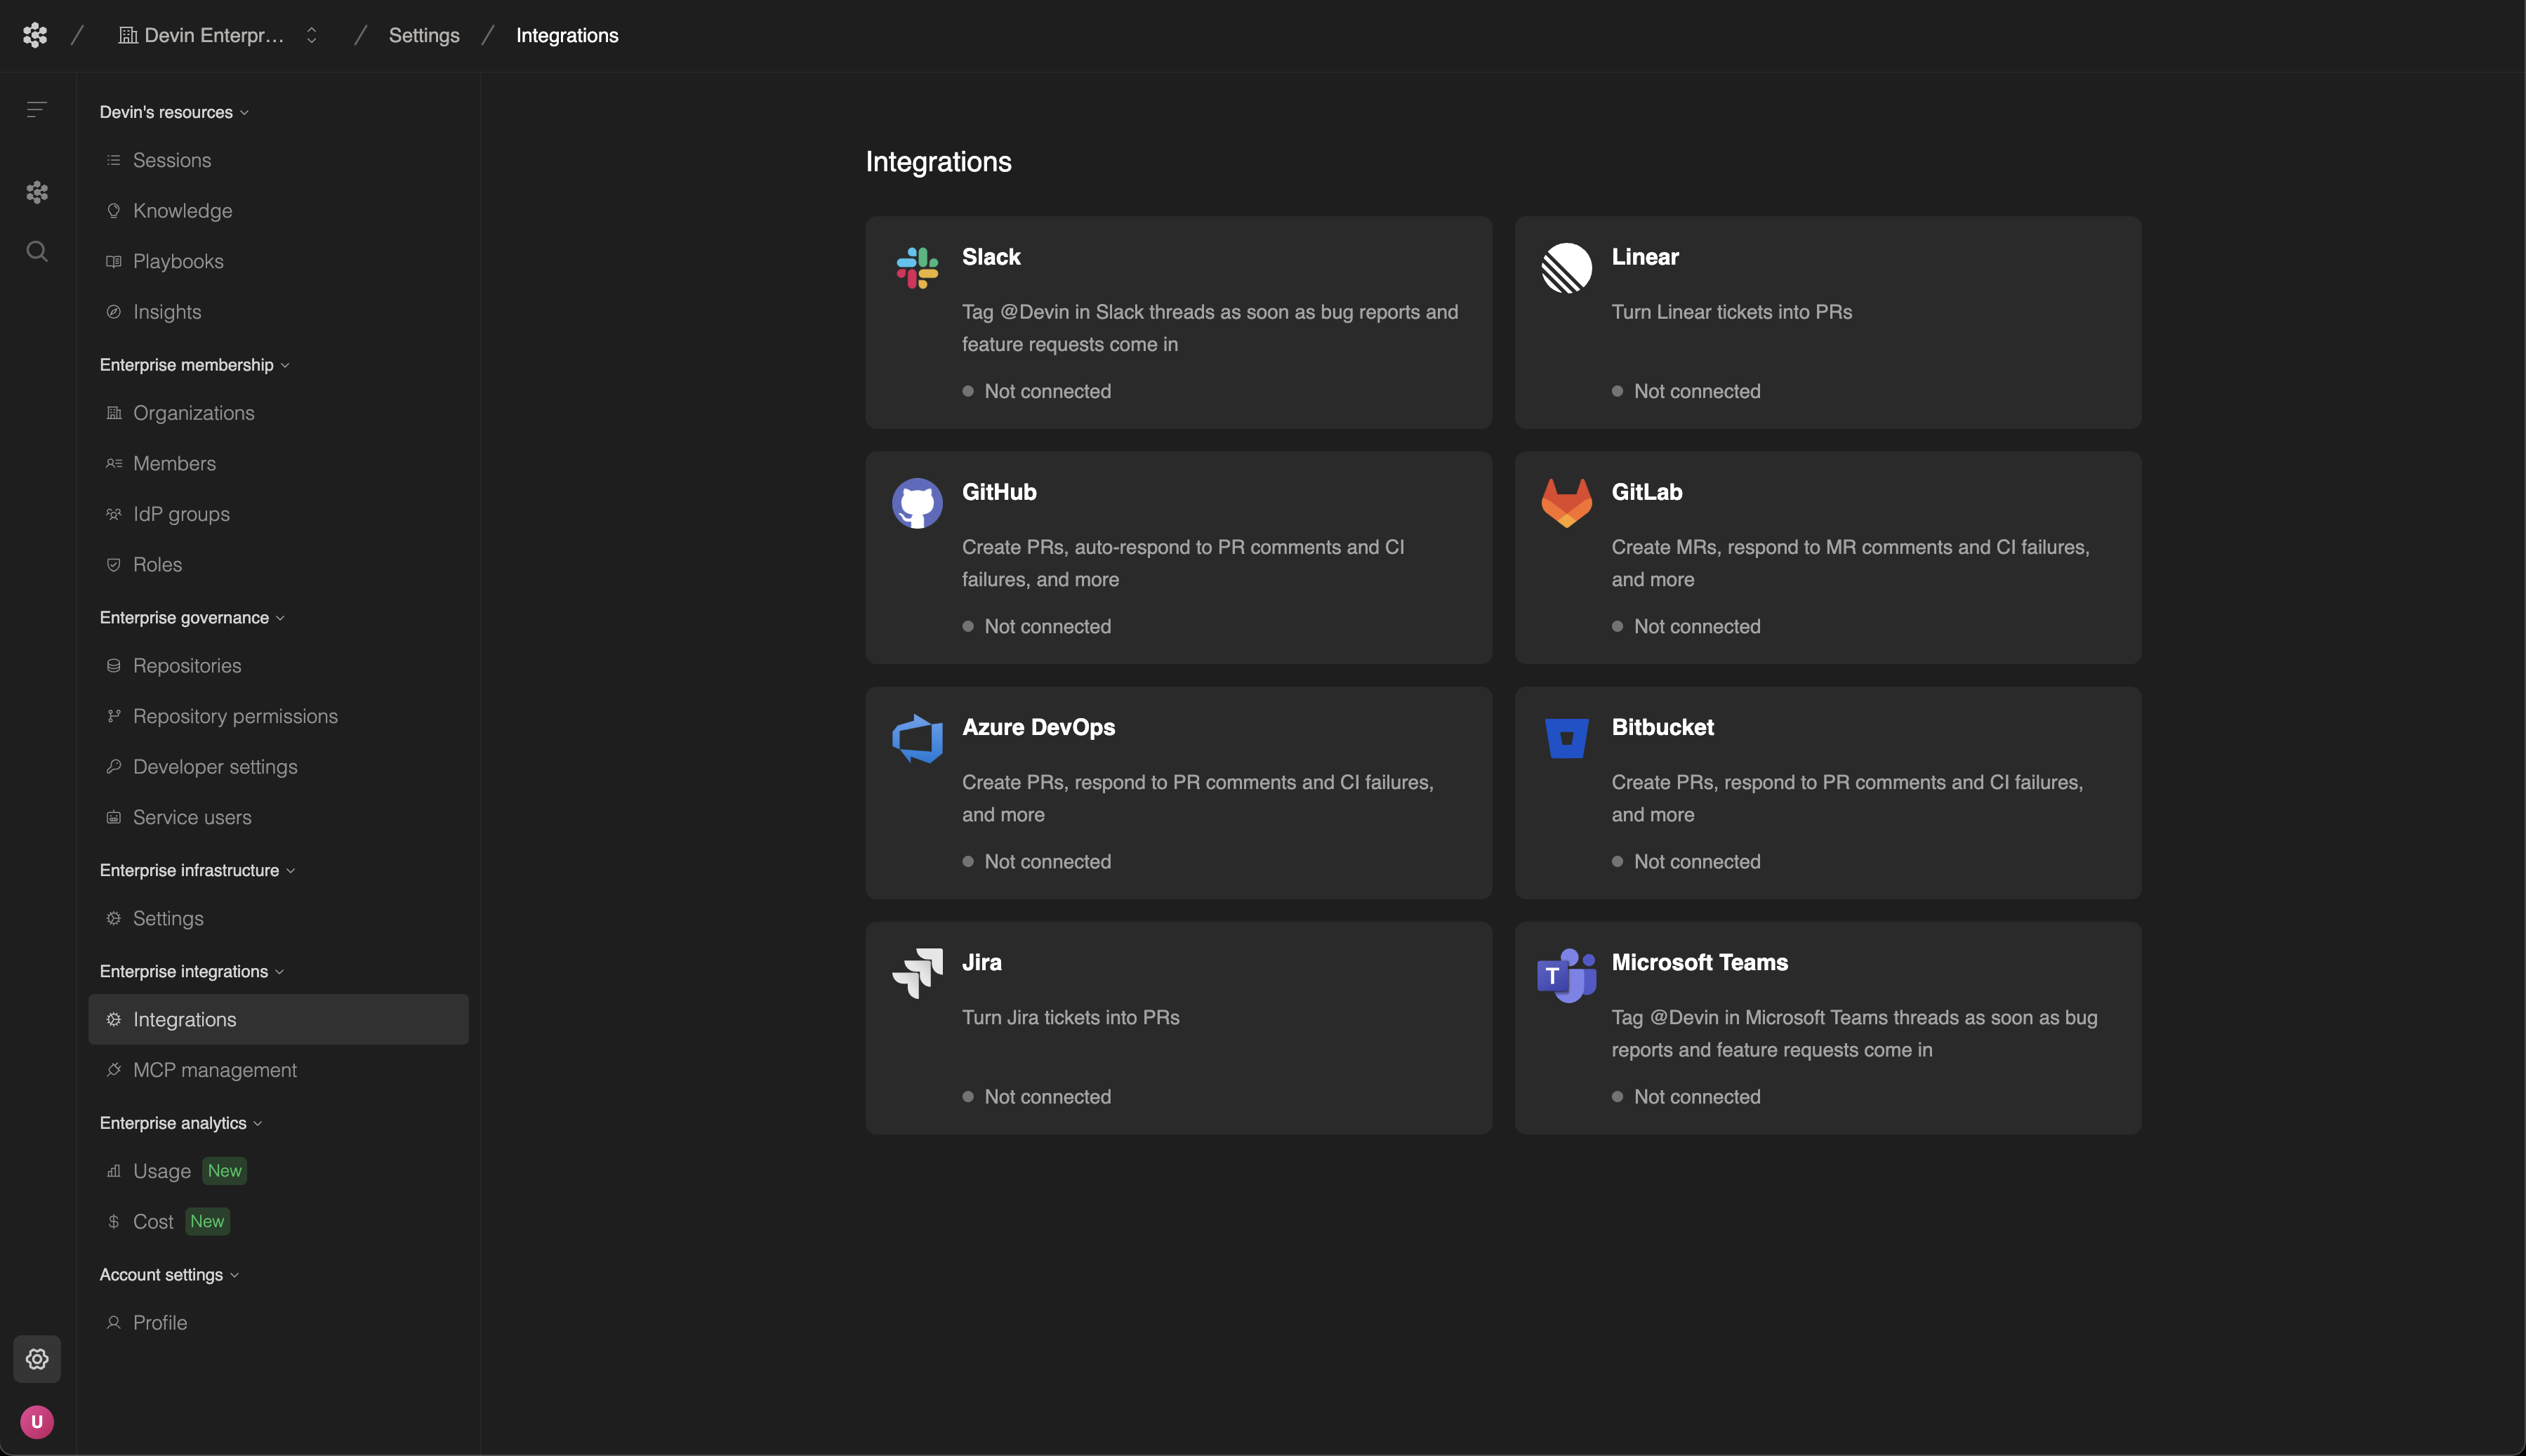
Task: Click the Microsoft Teams icon
Action: click(1566, 973)
